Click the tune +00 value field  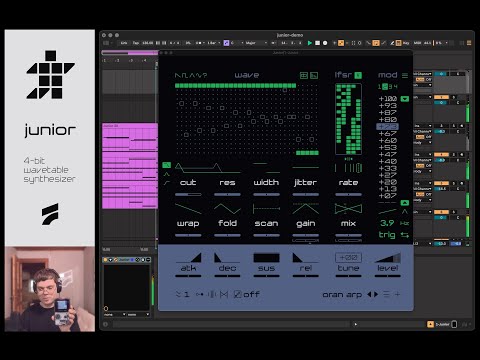pos(348,257)
